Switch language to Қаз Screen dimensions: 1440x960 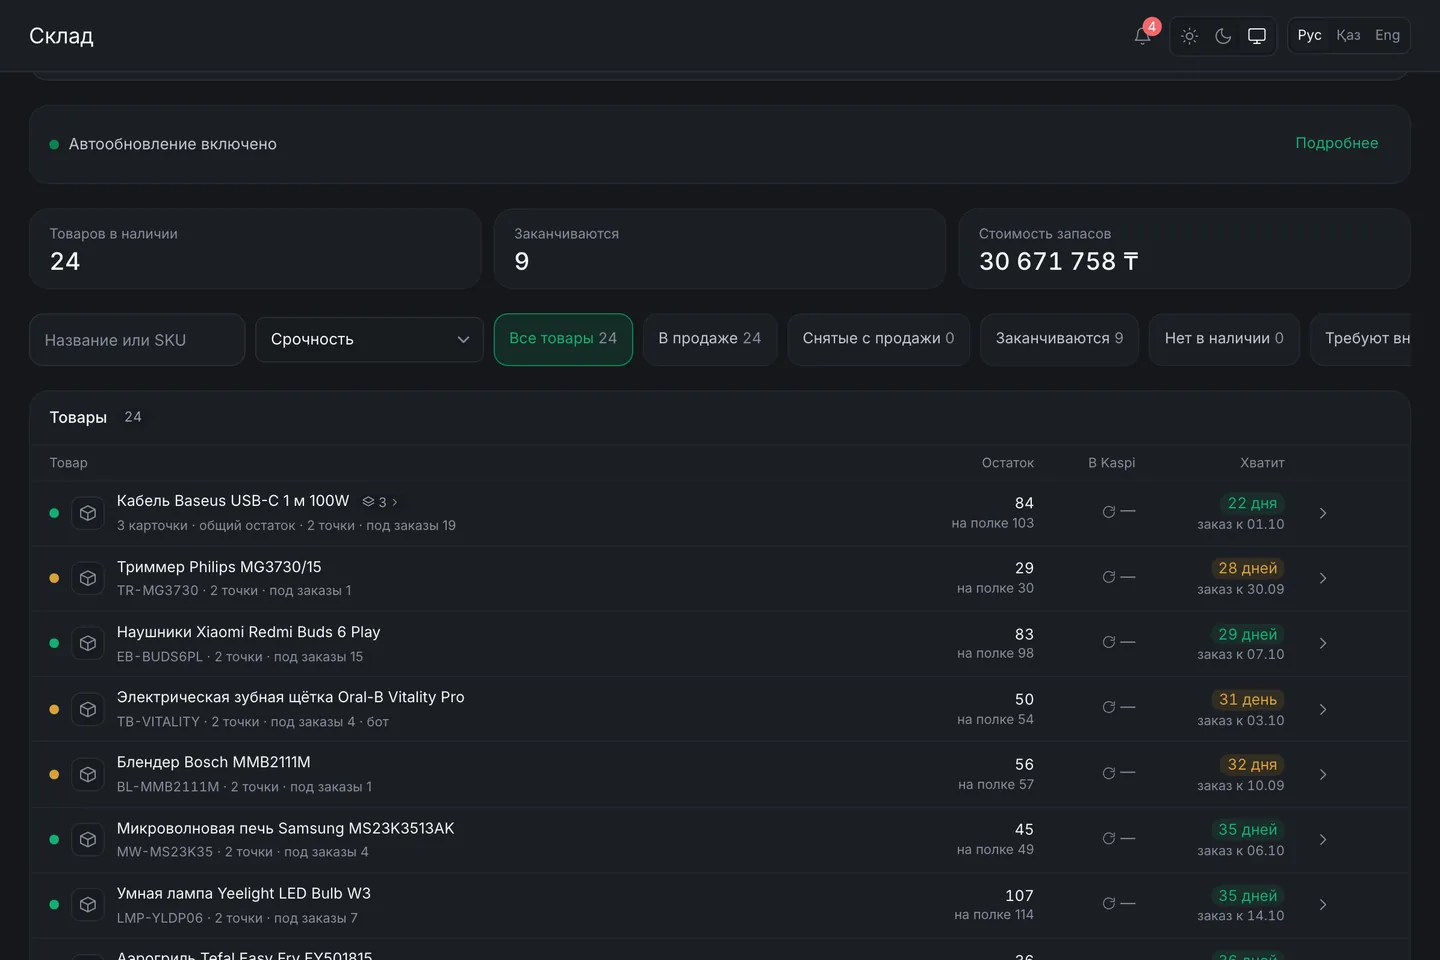pyautogui.click(x=1348, y=35)
